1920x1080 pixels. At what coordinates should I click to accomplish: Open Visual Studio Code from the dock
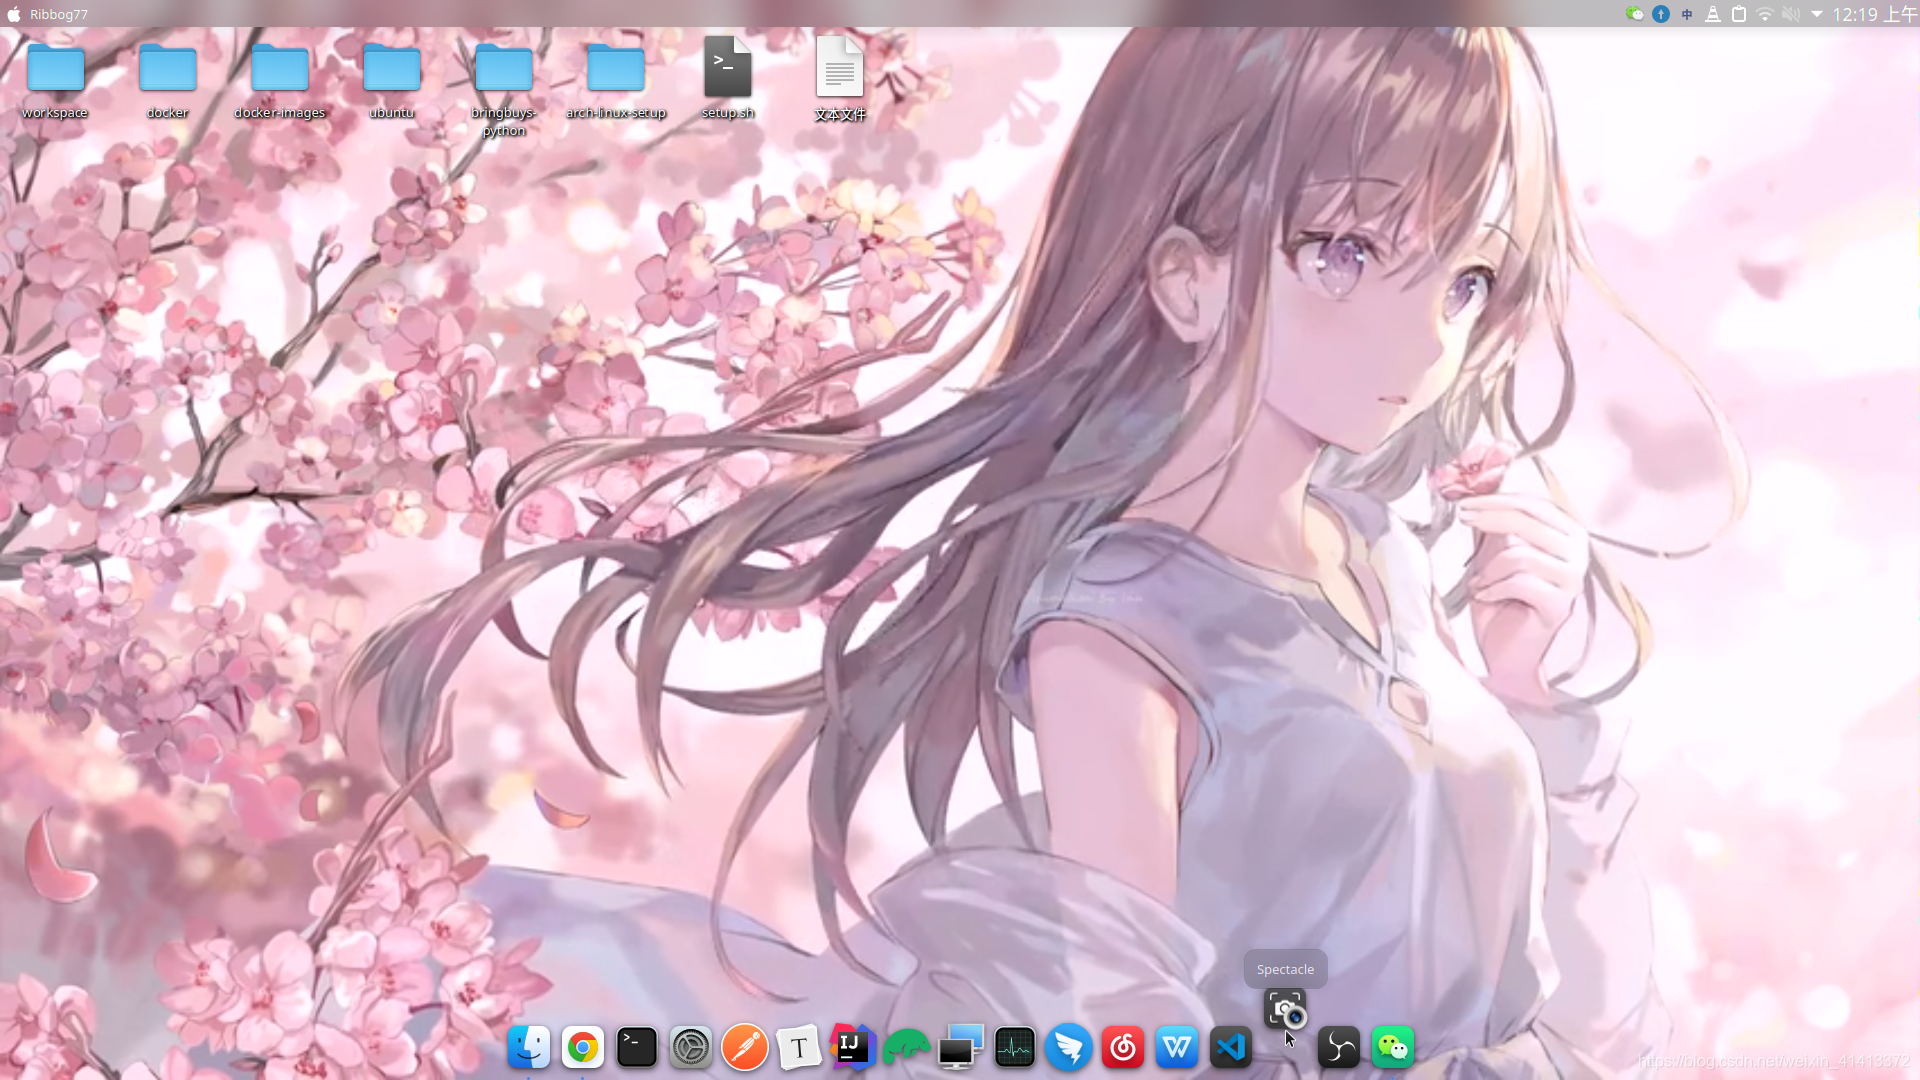tap(1230, 1047)
